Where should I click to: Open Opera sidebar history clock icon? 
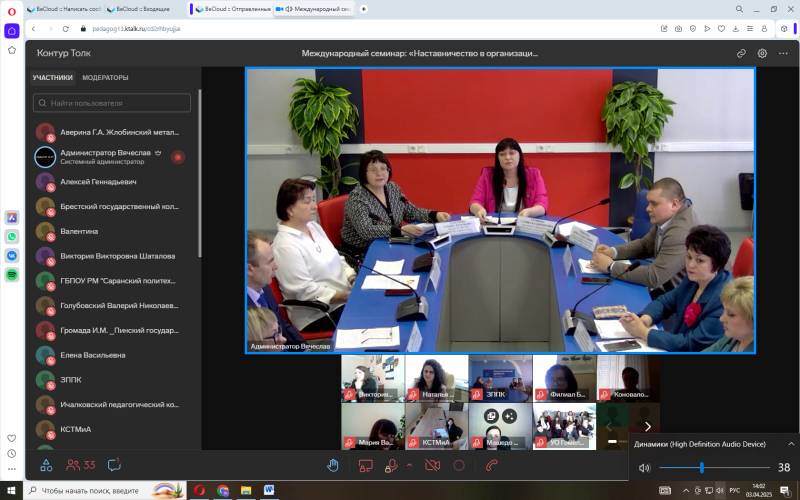(12, 454)
